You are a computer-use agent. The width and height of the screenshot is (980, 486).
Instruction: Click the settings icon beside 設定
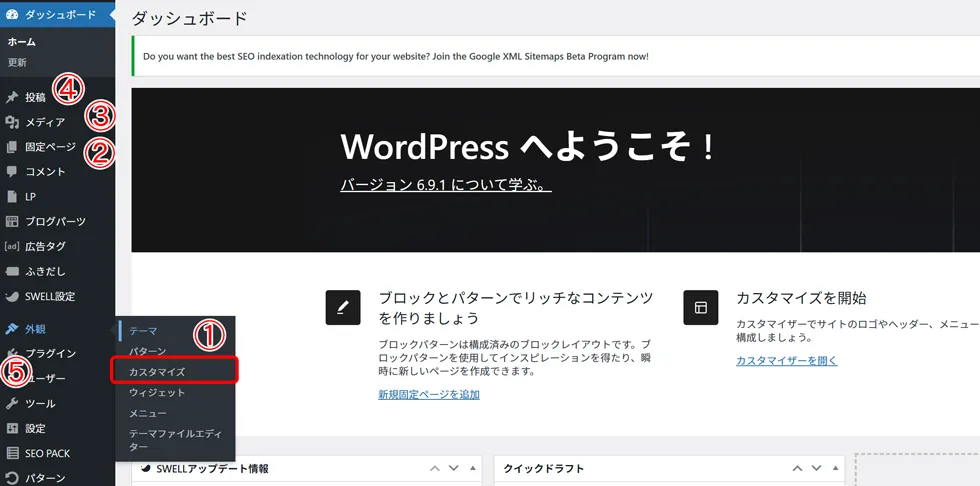click(x=12, y=429)
